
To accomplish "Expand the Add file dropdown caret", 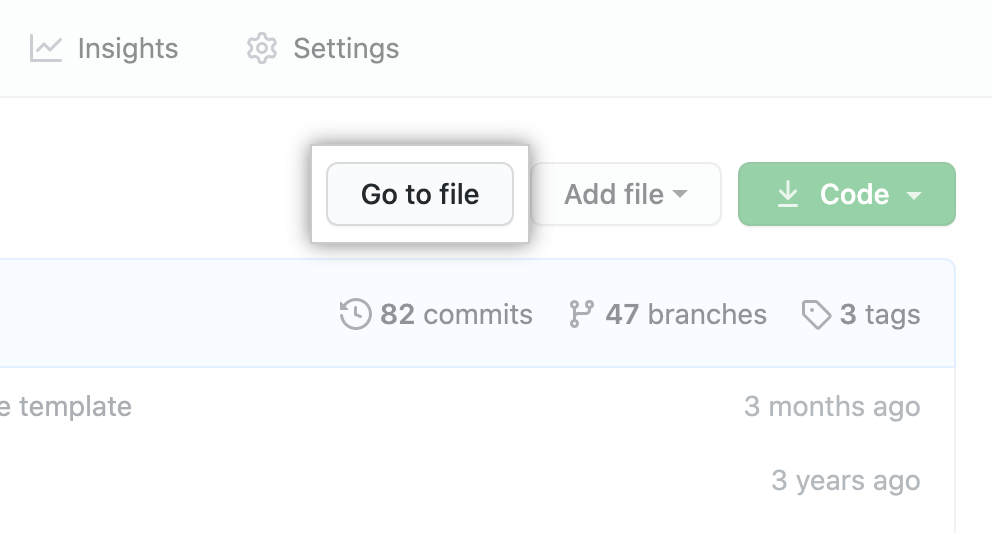I will tap(681, 194).
